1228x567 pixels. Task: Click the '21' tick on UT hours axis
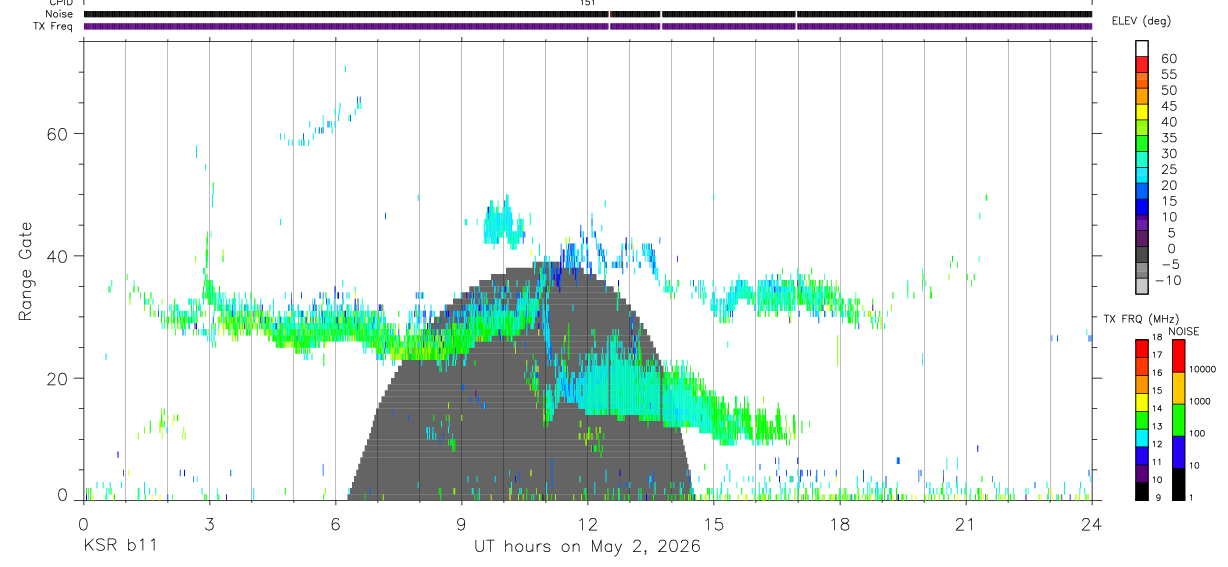(966, 523)
